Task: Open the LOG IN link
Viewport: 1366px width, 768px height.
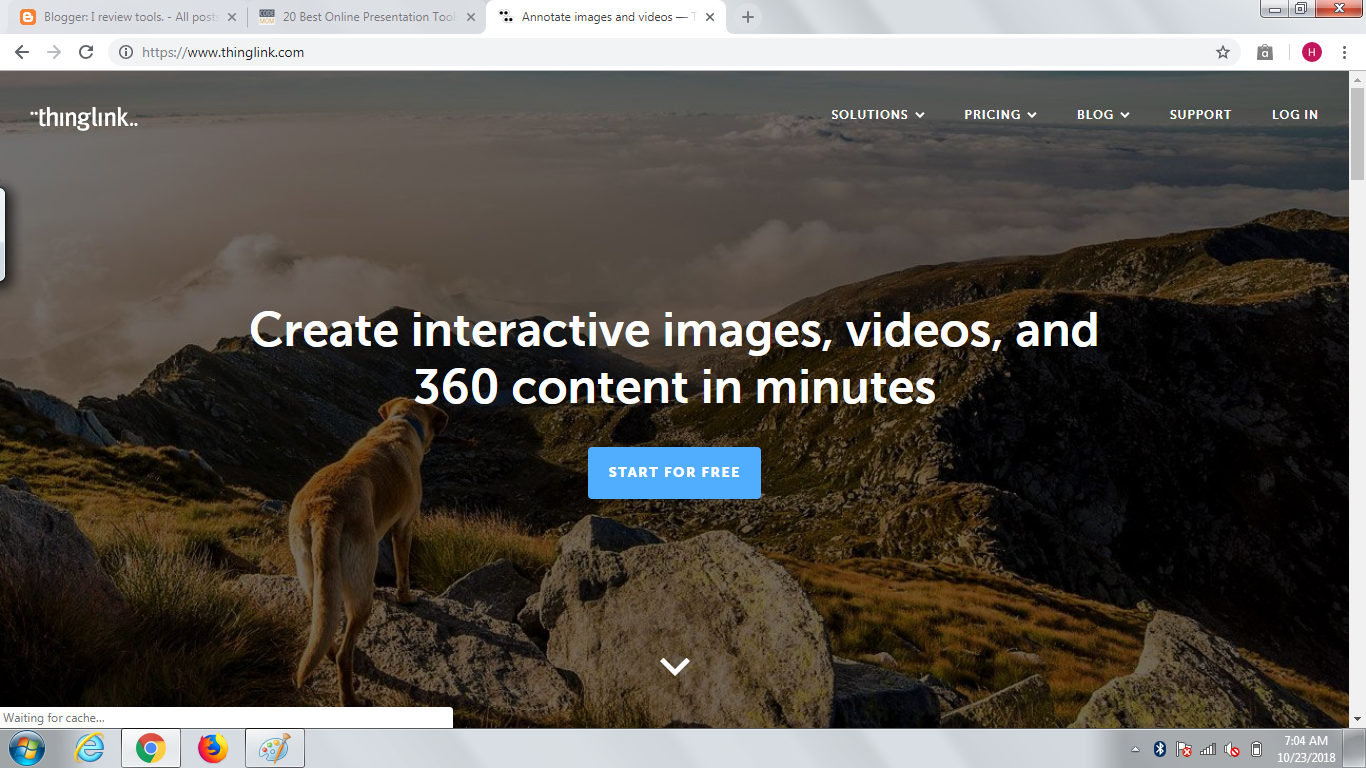Action: click(1295, 114)
